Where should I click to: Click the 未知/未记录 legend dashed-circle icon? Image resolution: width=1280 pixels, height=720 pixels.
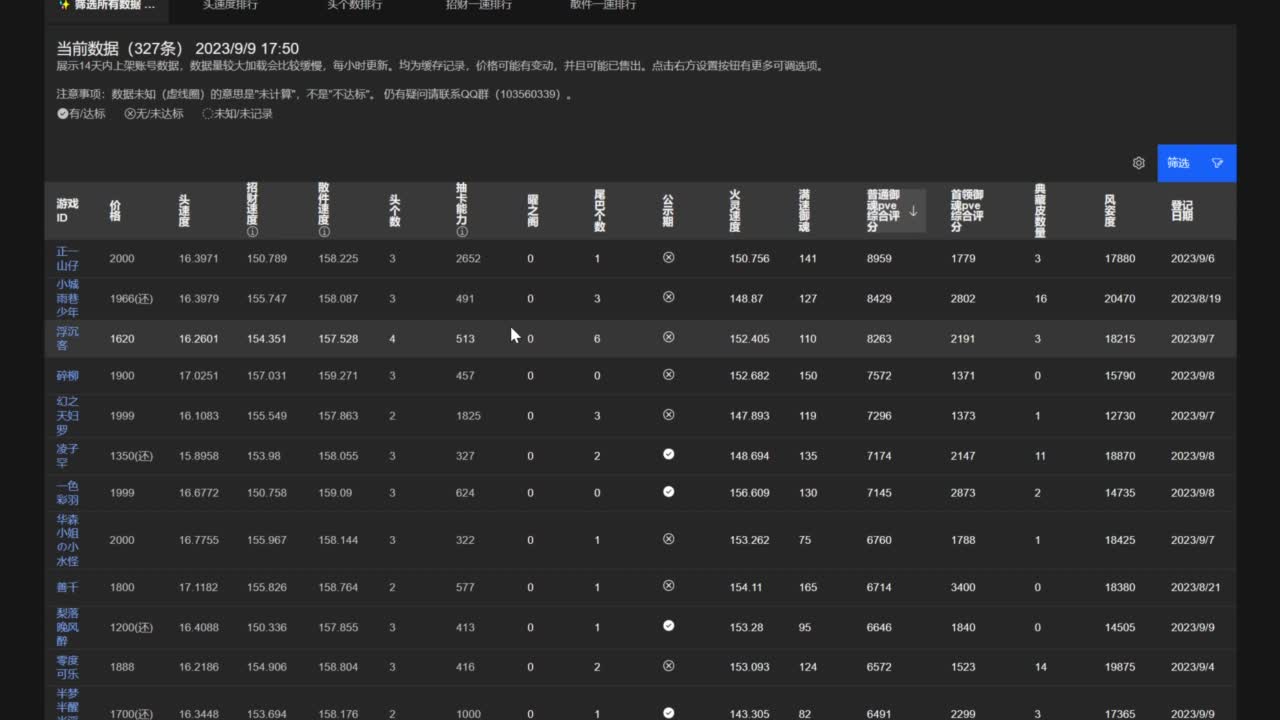[x=208, y=114]
